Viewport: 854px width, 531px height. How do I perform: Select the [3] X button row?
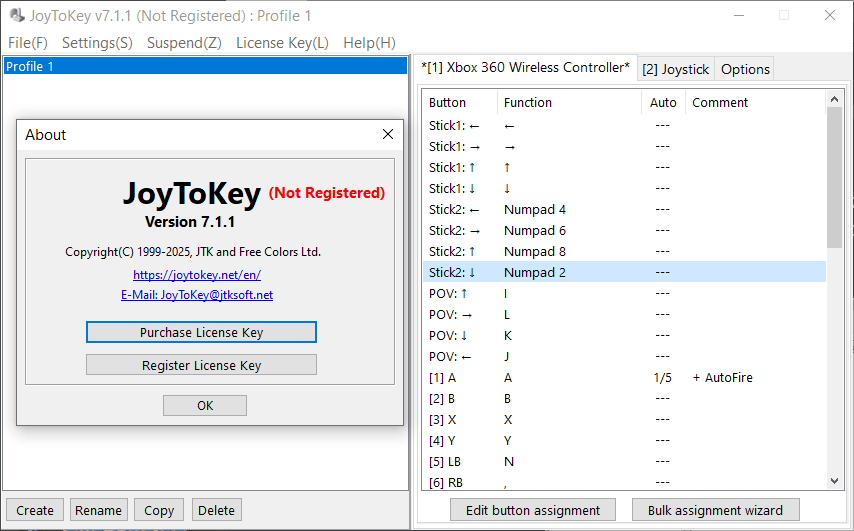coord(624,419)
